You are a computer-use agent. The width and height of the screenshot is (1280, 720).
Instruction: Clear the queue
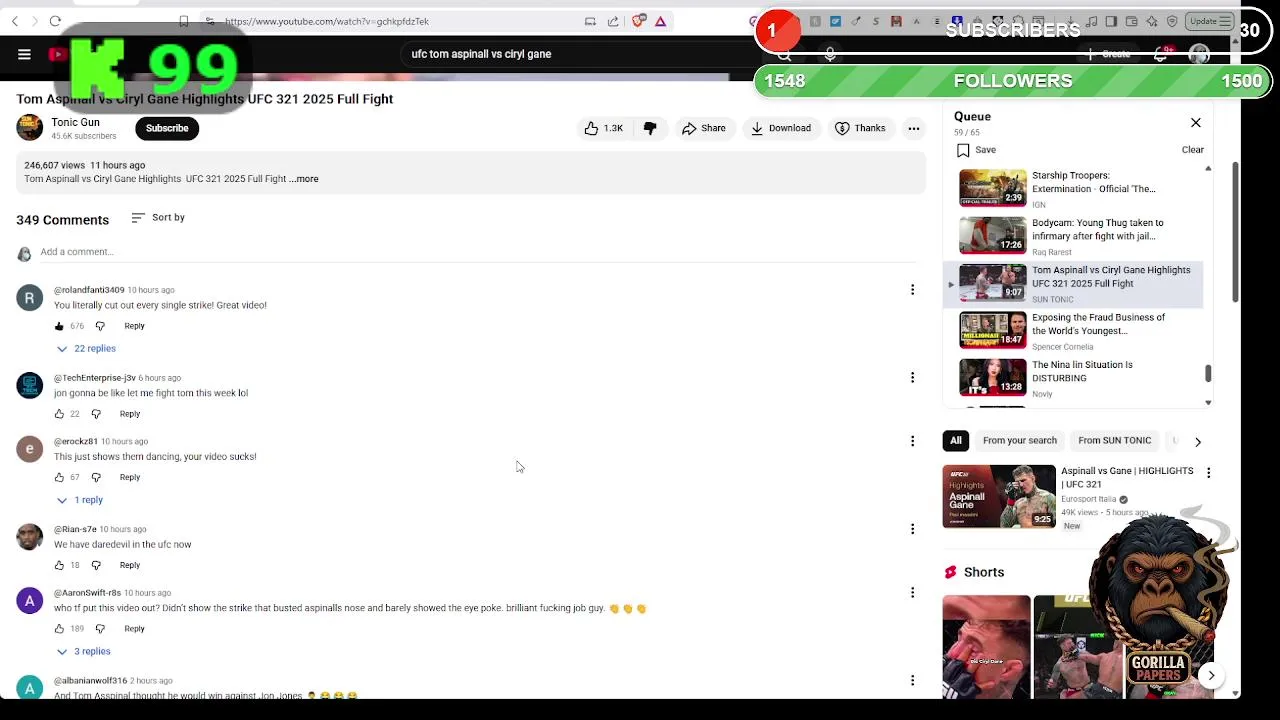1192,150
